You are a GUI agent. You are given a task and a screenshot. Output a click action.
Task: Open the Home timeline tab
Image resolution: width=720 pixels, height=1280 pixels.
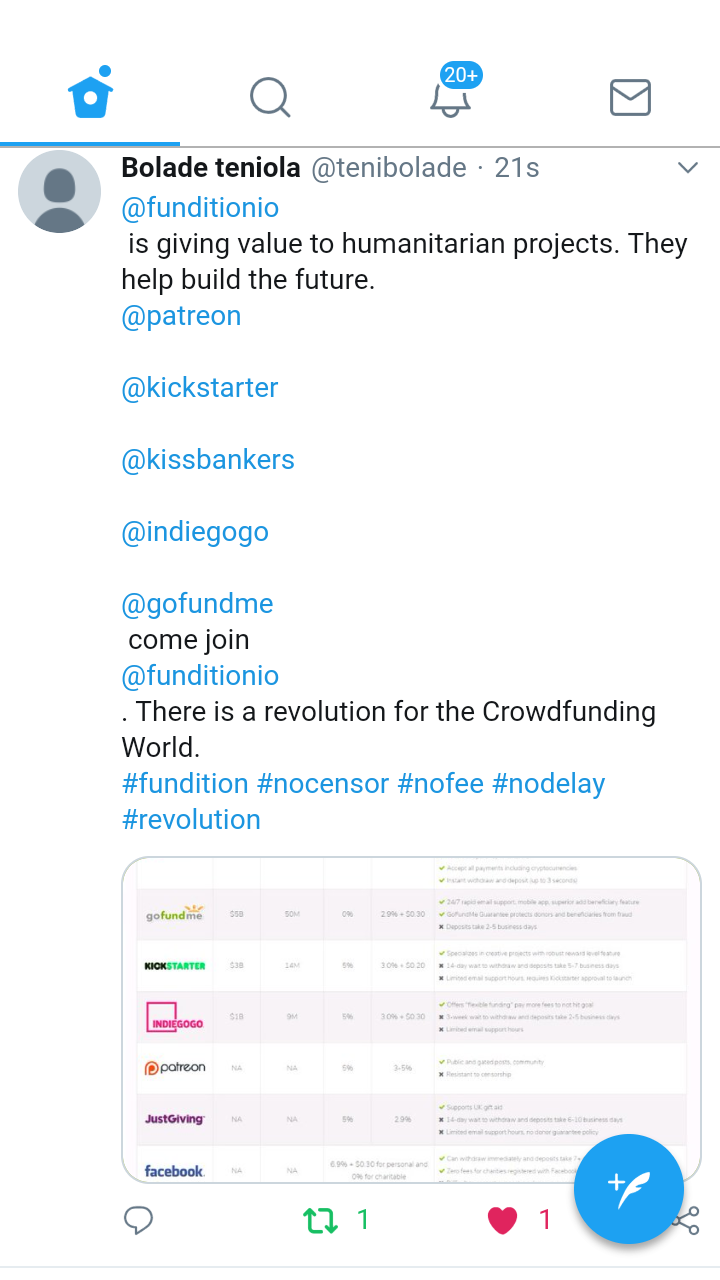coord(90,97)
